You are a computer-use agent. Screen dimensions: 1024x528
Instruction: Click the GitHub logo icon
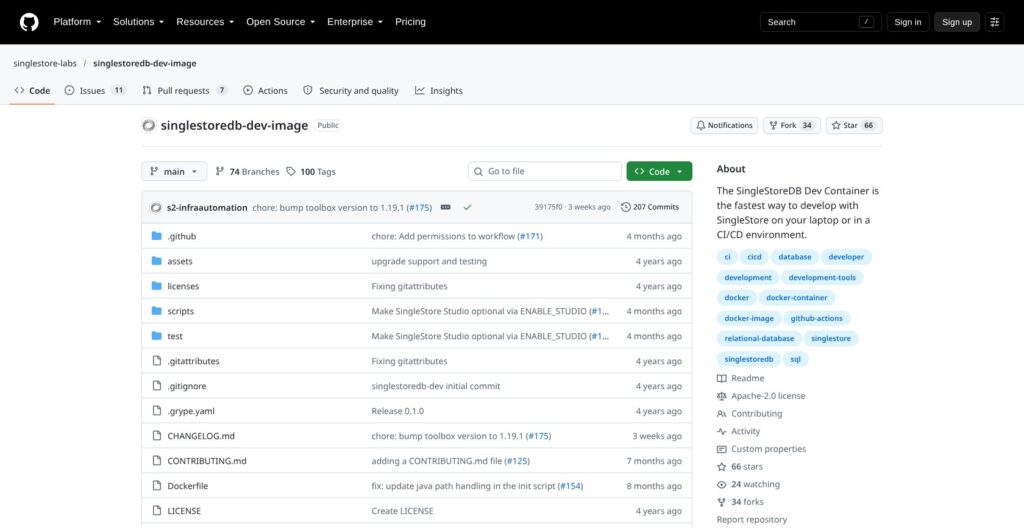point(29,22)
